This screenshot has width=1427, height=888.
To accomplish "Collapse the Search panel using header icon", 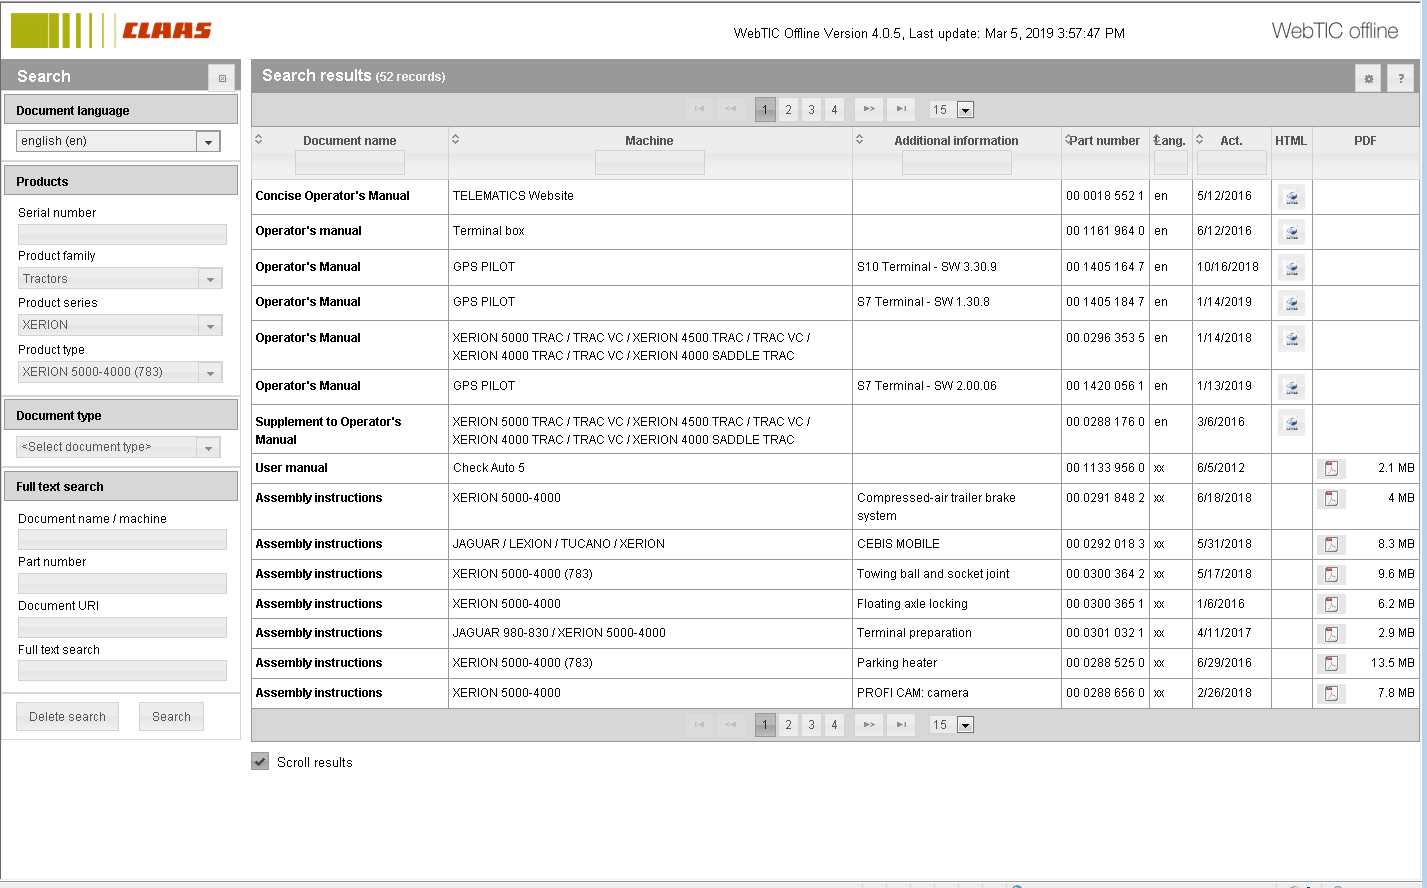I will pyautogui.click(x=222, y=78).
